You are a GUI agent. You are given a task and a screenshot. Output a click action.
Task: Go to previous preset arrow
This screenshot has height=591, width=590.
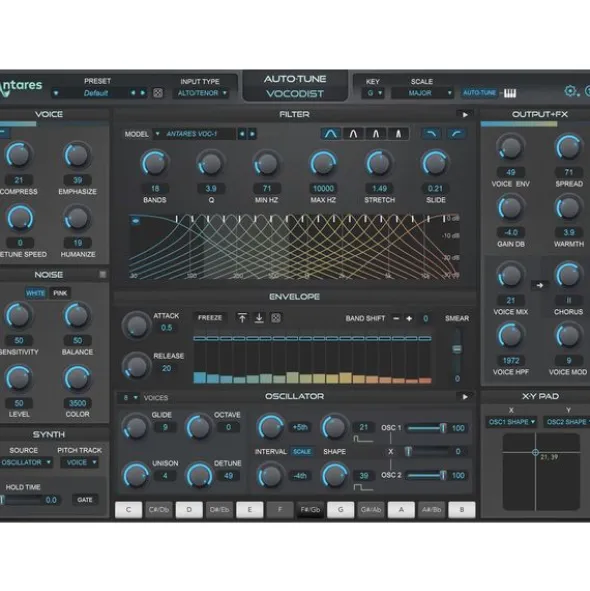click(133, 93)
